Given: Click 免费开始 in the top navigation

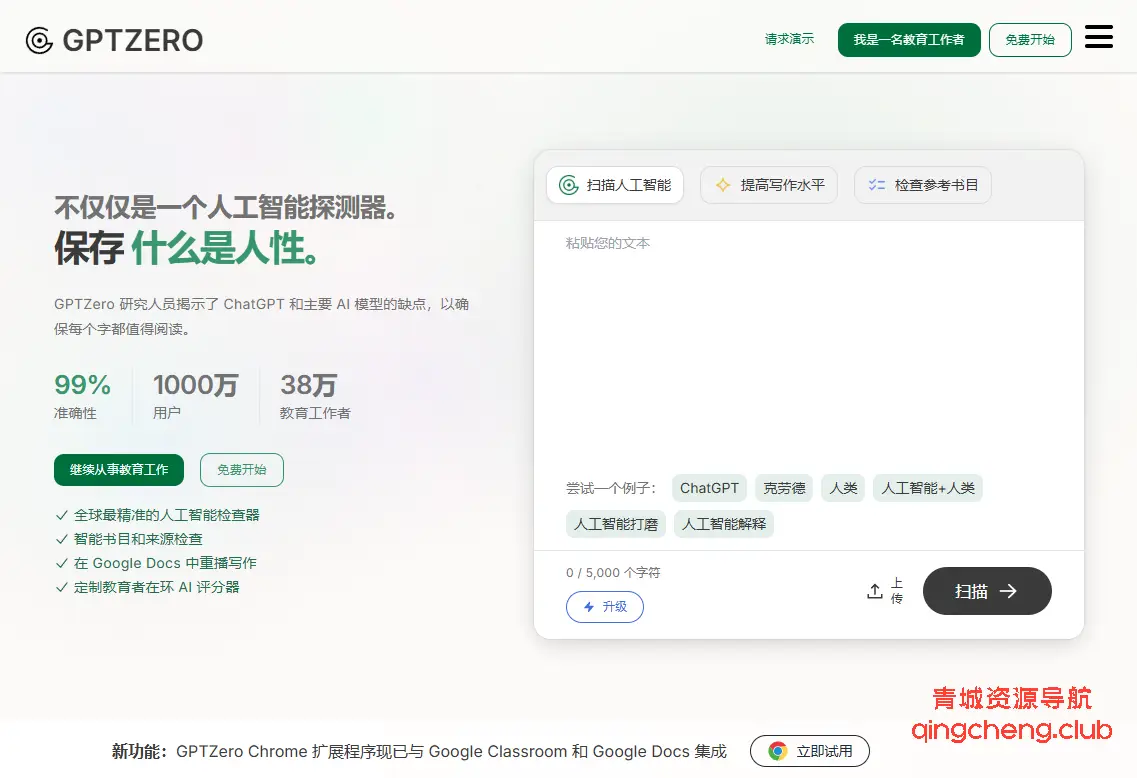Looking at the screenshot, I should pos(1030,40).
